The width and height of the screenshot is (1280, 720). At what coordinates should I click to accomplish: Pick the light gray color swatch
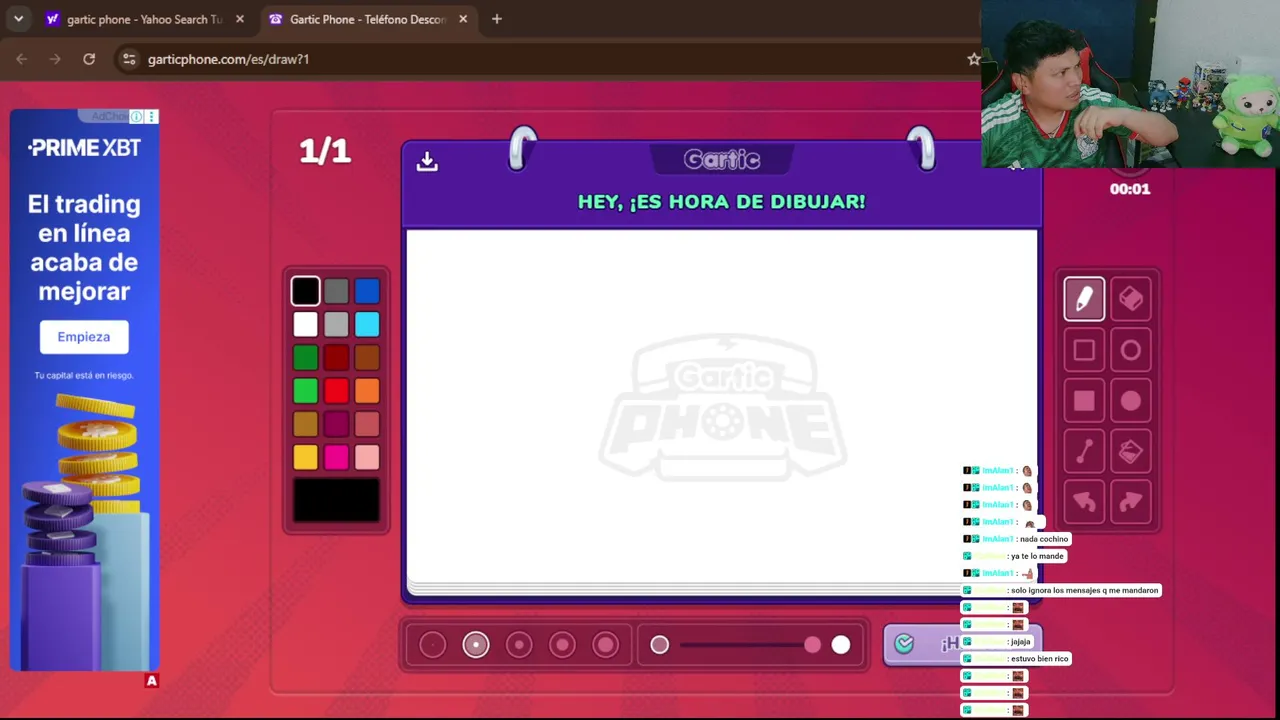tap(336, 324)
